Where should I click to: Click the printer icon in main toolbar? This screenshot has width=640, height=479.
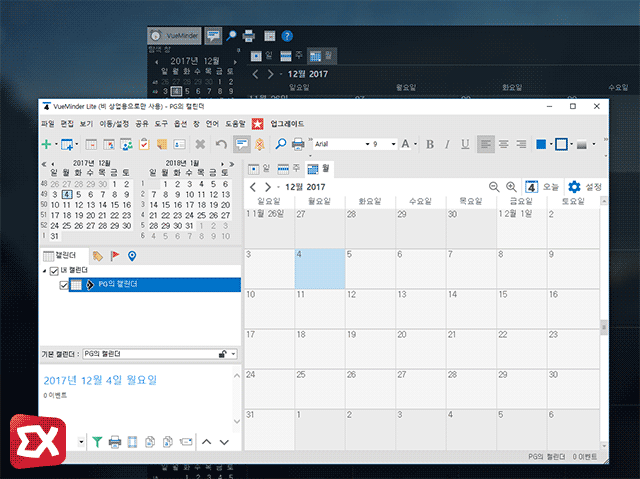coord(298,144)
